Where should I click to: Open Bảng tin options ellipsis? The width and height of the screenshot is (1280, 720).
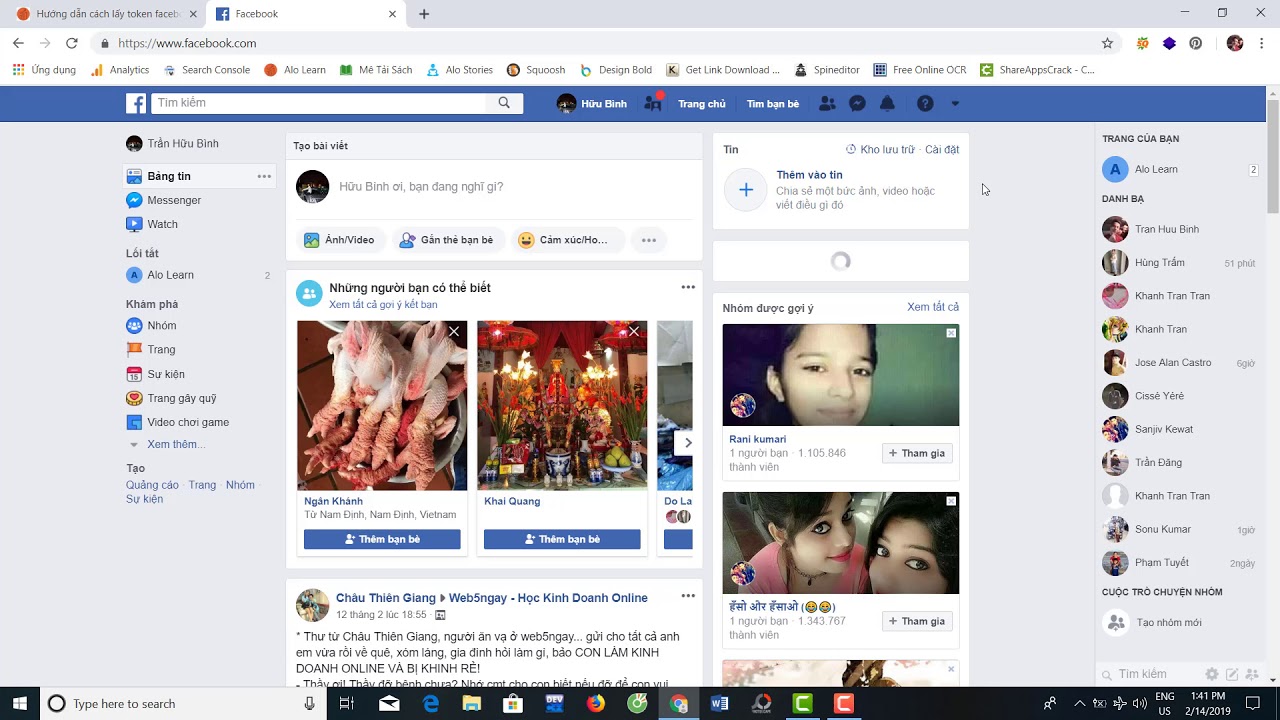(x=264, y=176)
